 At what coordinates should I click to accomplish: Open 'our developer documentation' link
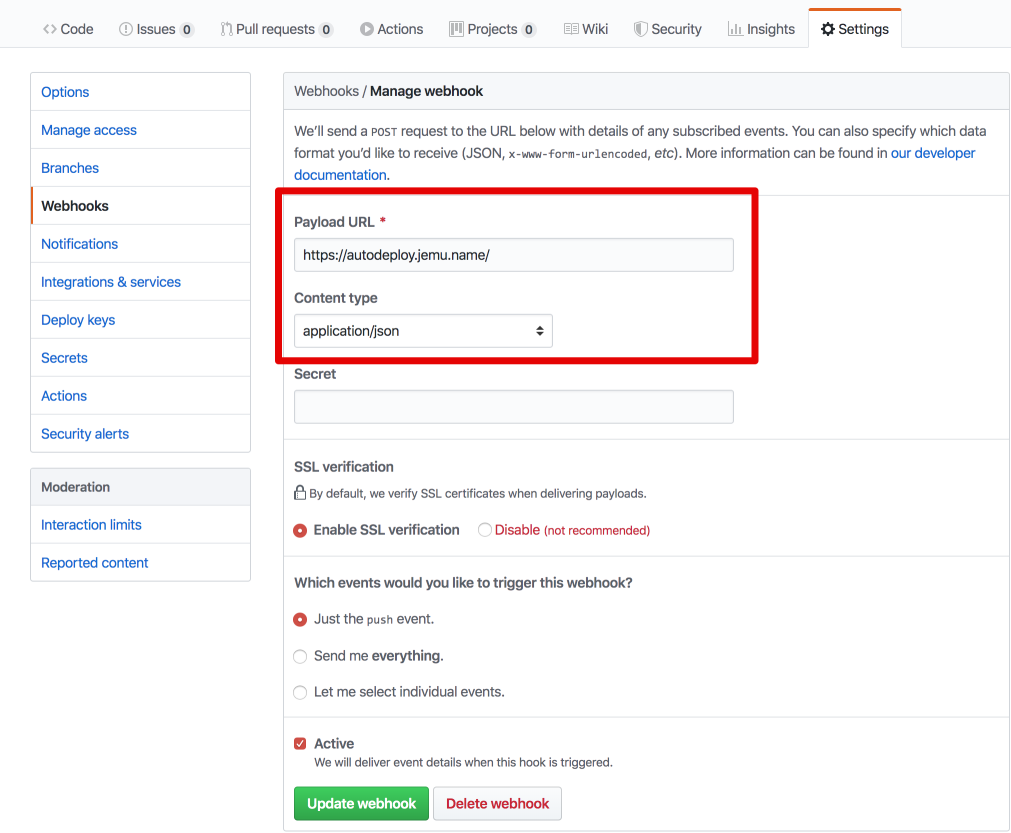point(933,153)
